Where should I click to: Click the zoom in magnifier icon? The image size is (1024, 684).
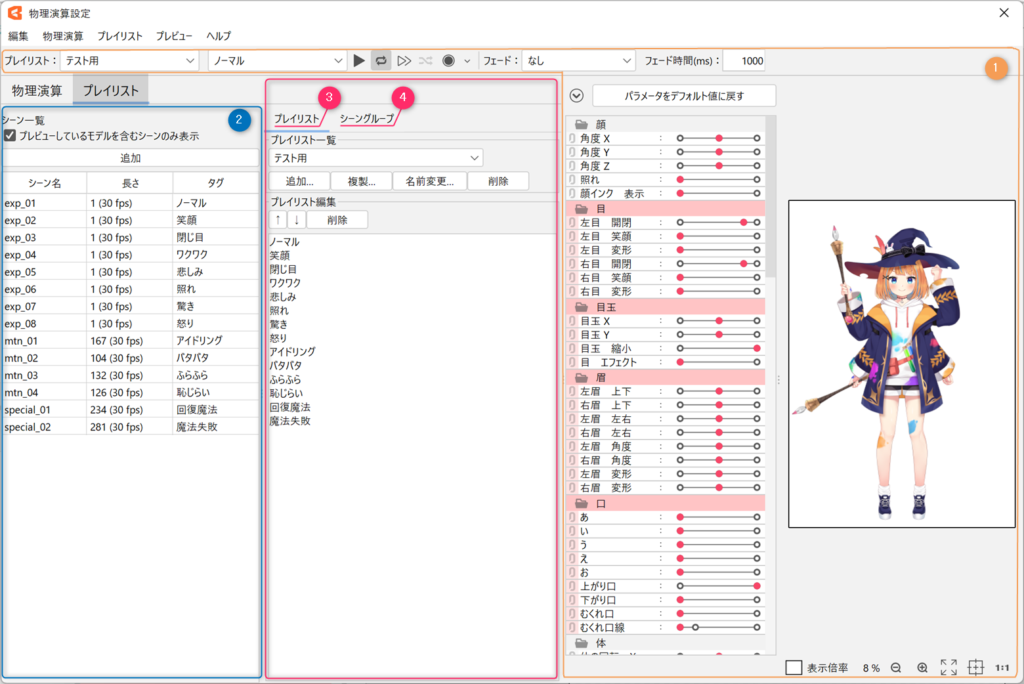pyautogui.click(x=922, y=667)
